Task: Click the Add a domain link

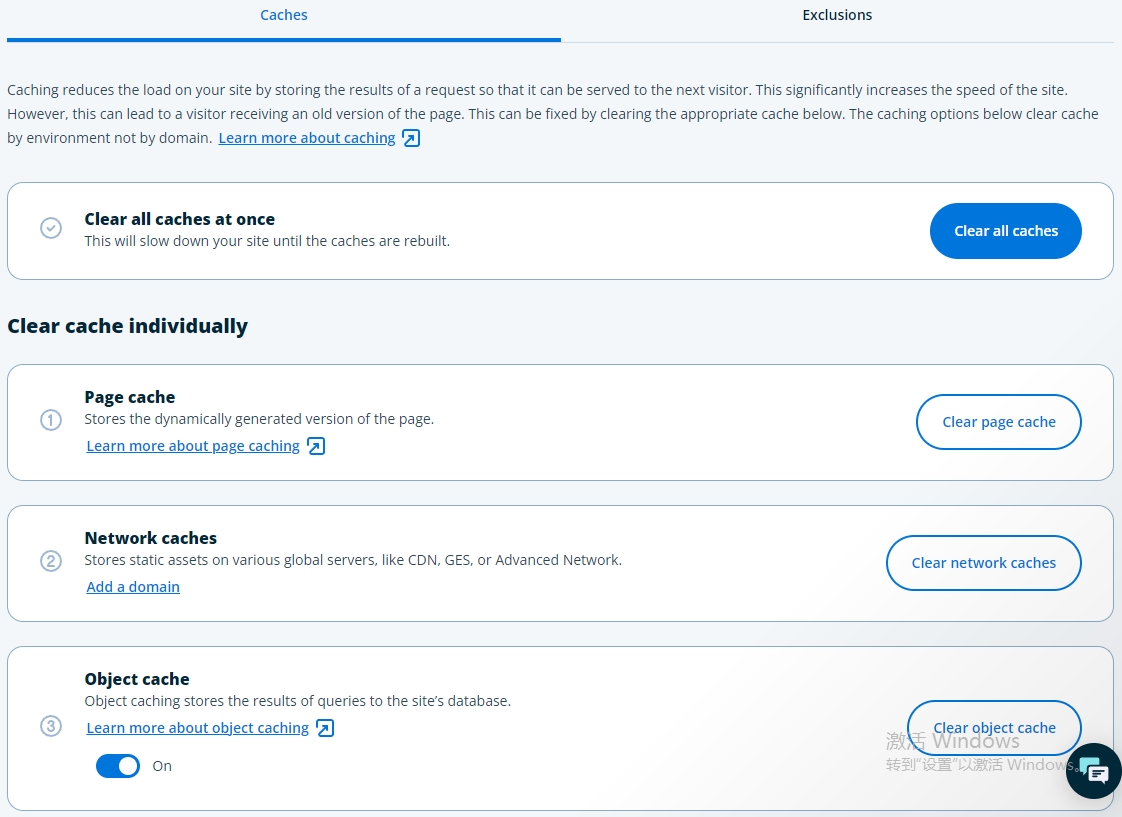Action: [x=133, y=587]
